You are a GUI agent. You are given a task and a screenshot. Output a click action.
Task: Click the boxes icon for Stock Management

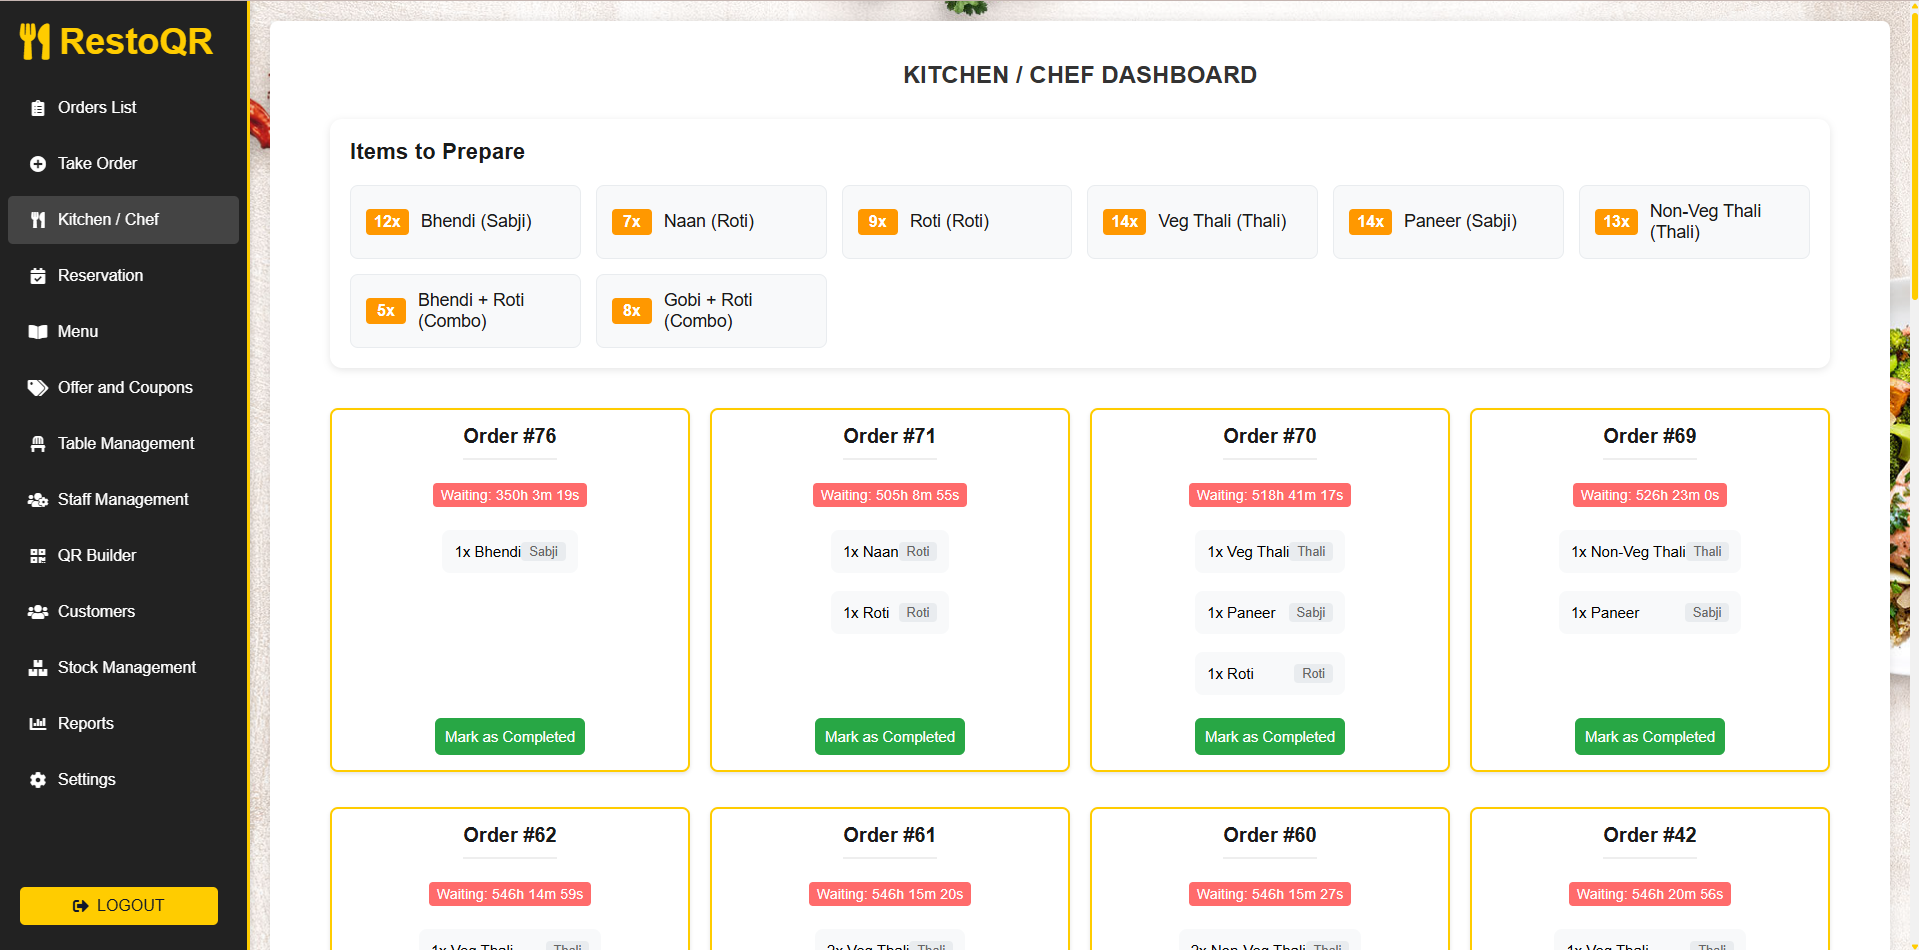38,668
